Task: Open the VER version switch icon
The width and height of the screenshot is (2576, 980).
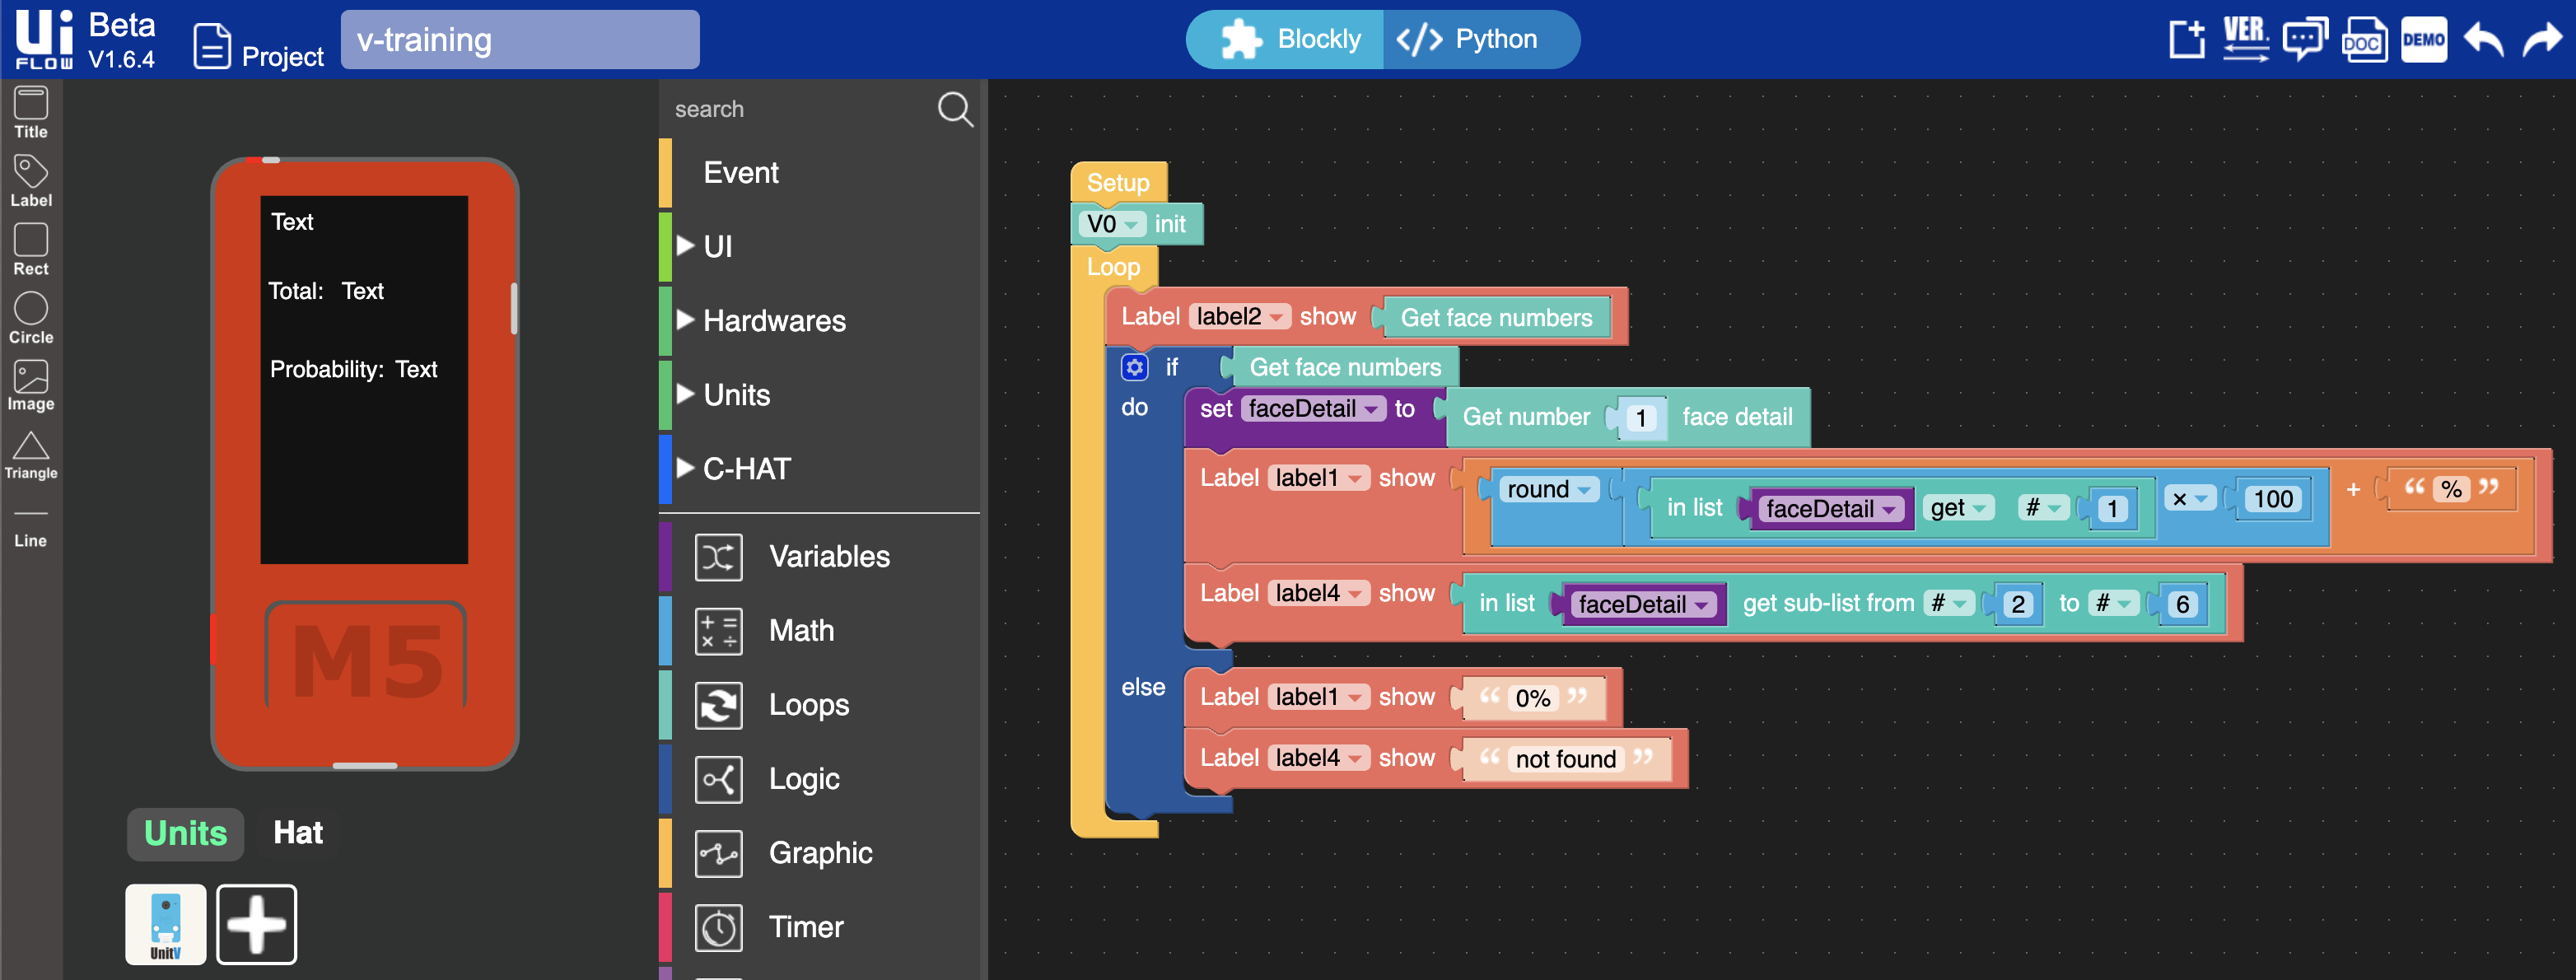Action: (x=2245, y=40)
